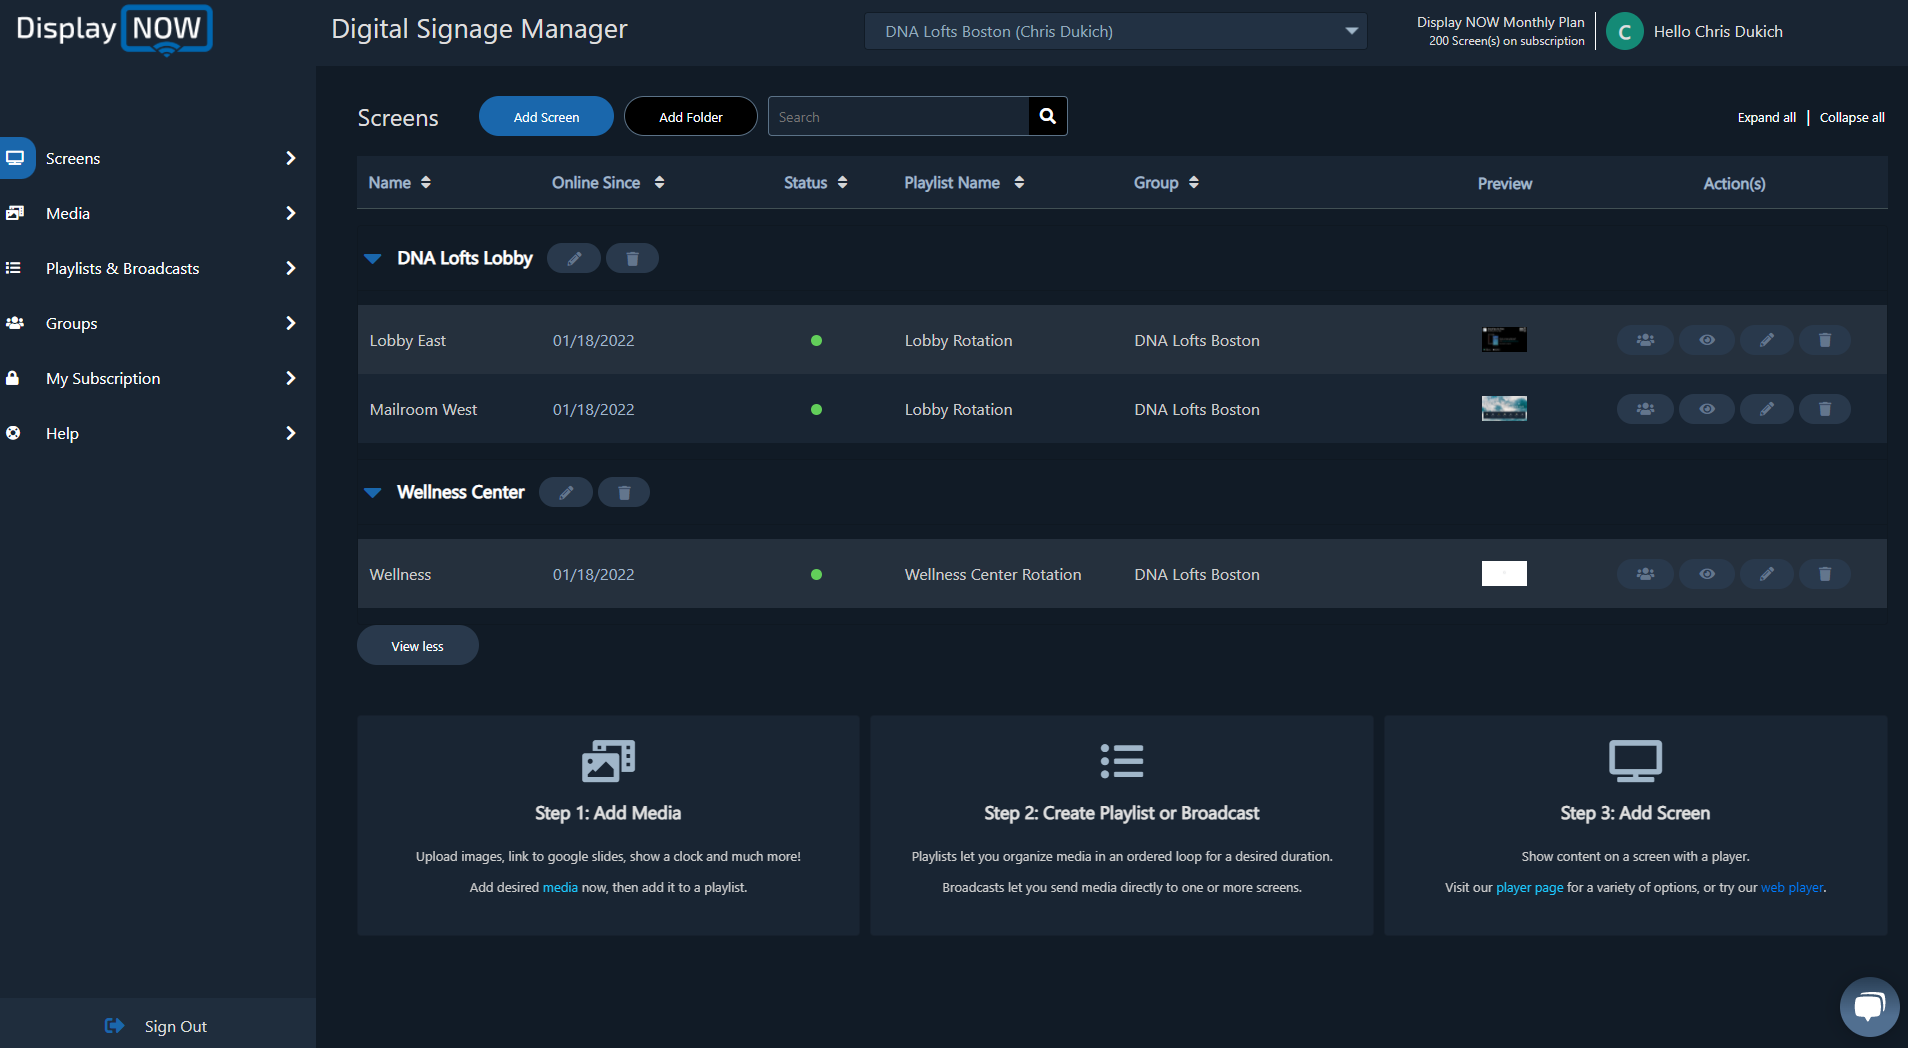Open the web player link

pos(1792,887)
